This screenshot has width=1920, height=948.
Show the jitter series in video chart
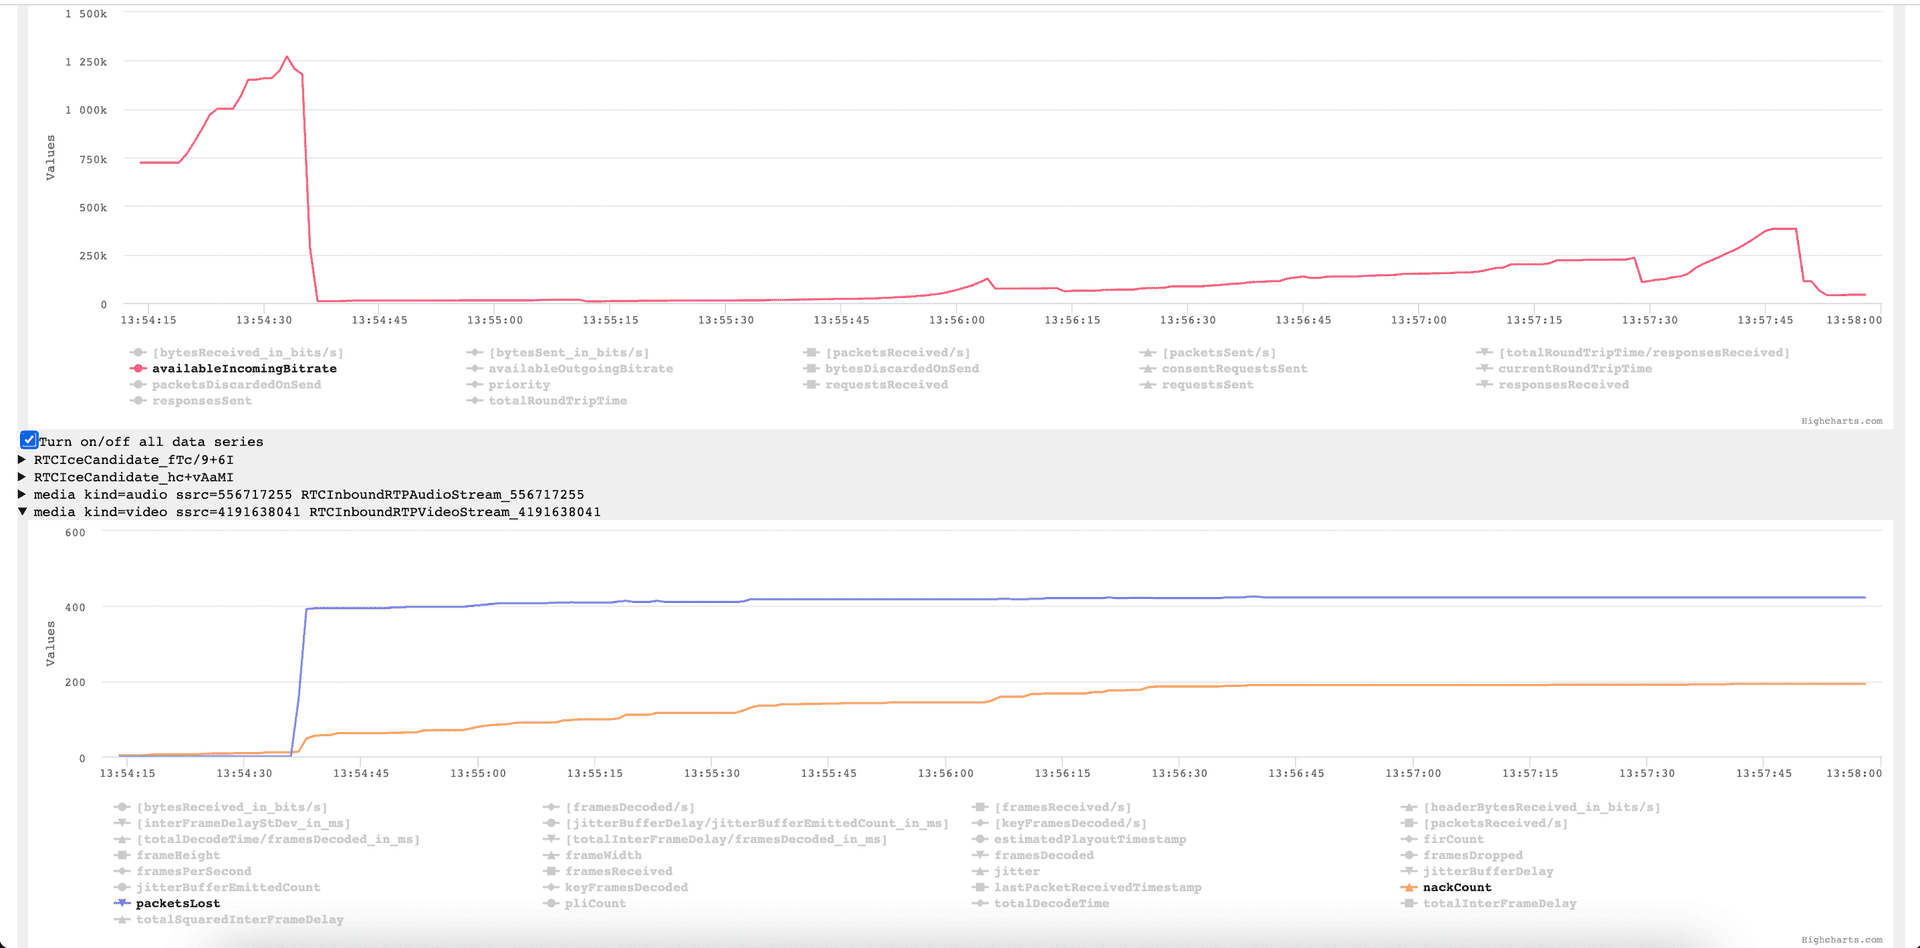point(1016,872)
